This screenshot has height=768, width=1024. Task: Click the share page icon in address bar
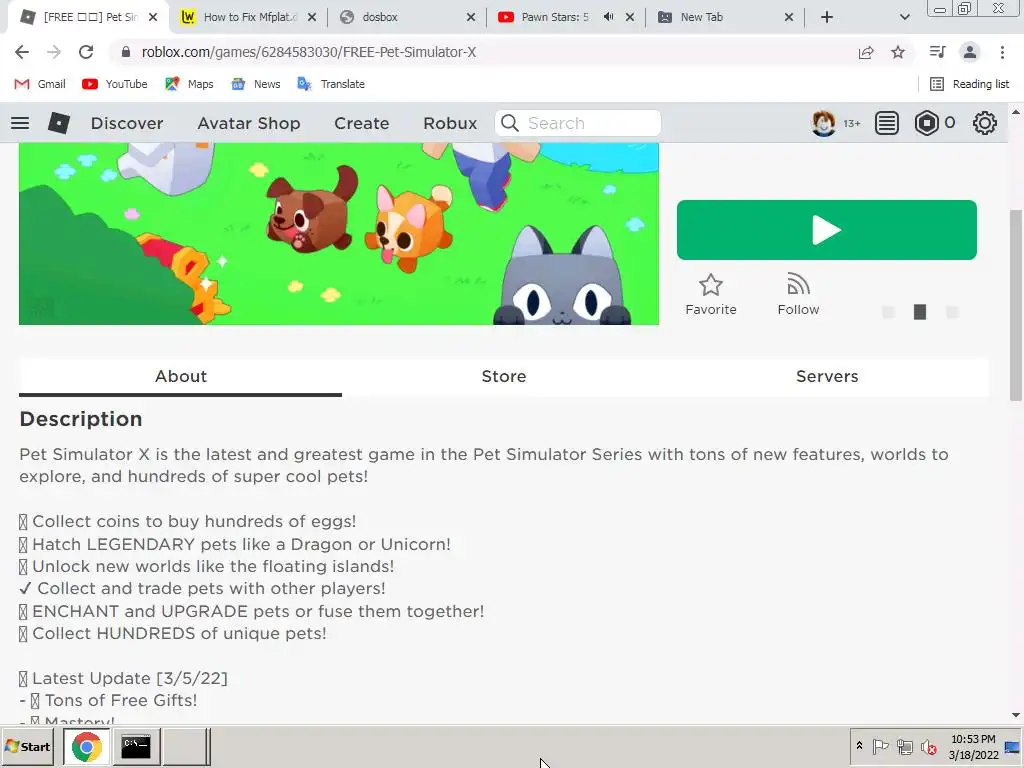coord(866,52)
